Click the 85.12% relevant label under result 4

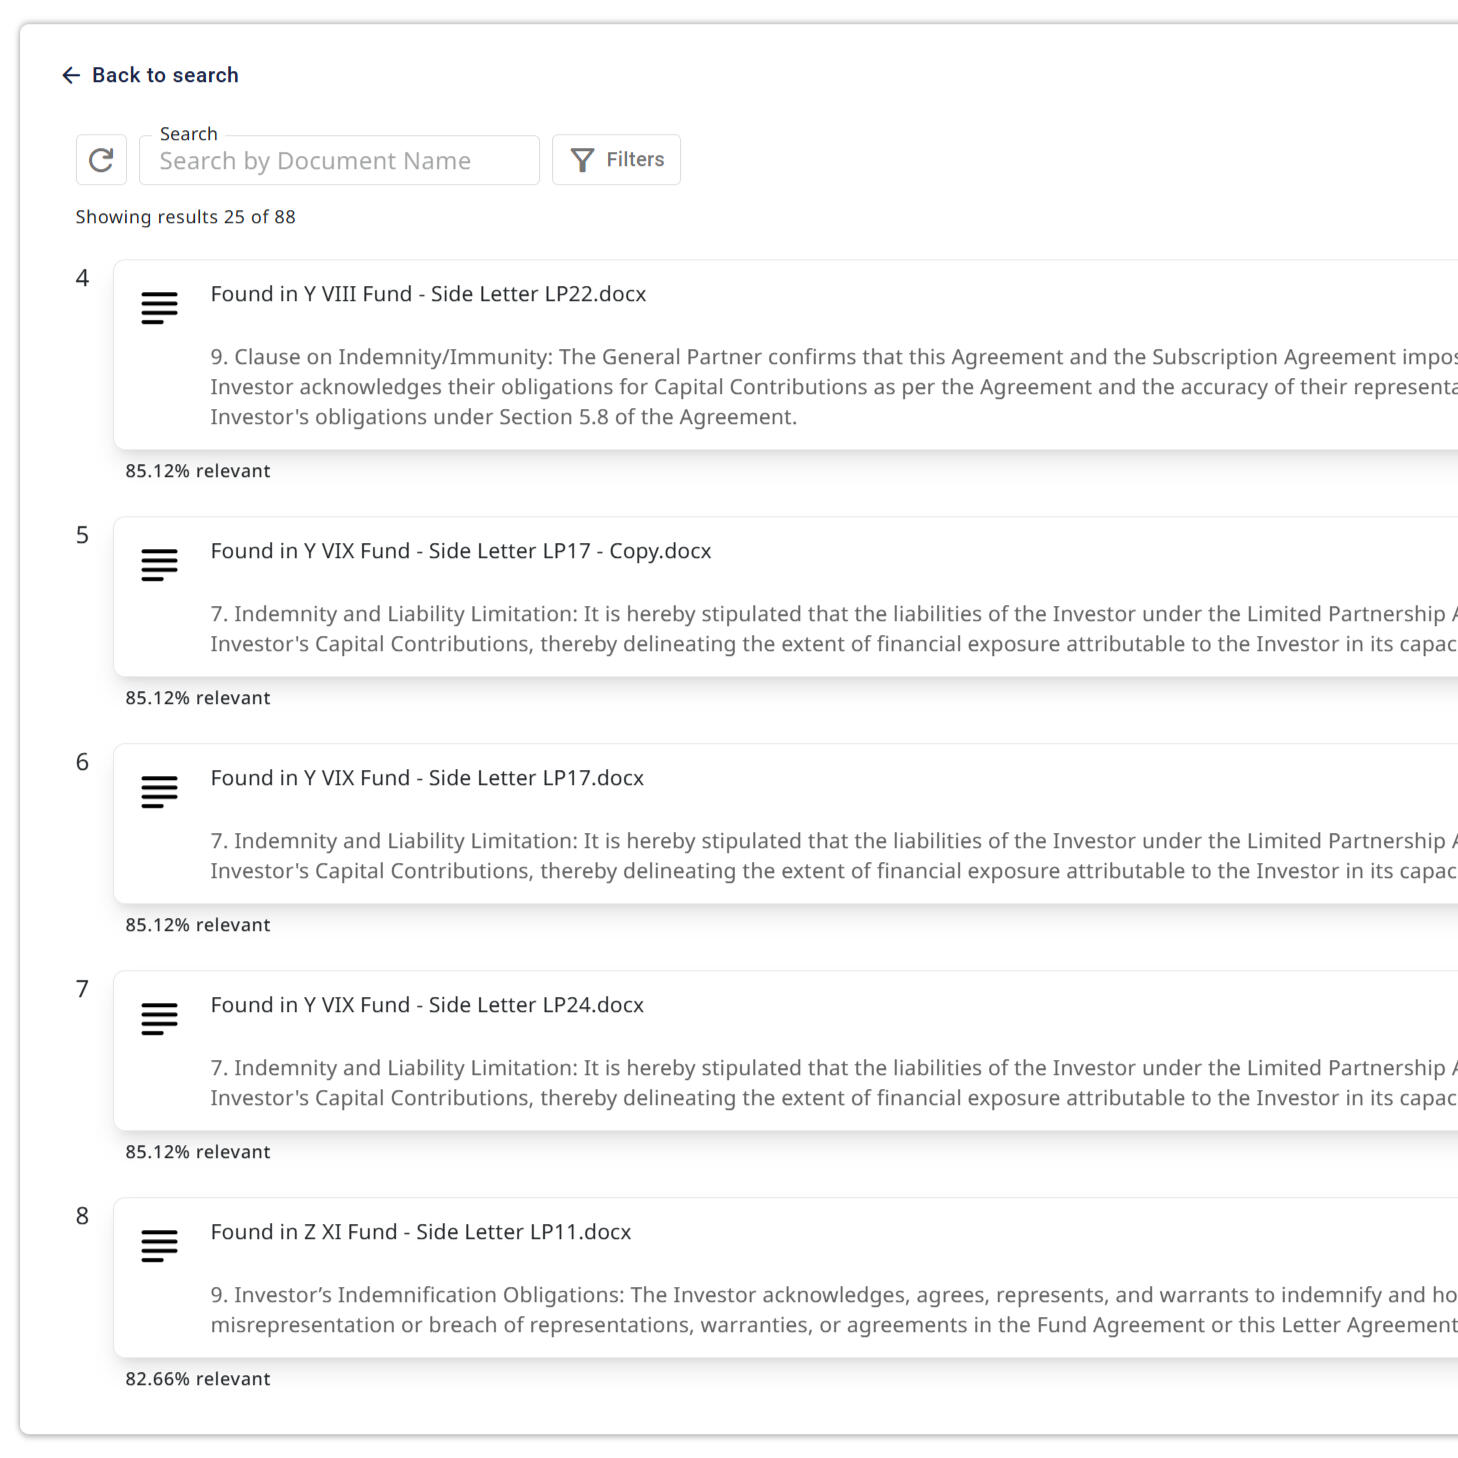pyautogui.click(x=197, y=470)
